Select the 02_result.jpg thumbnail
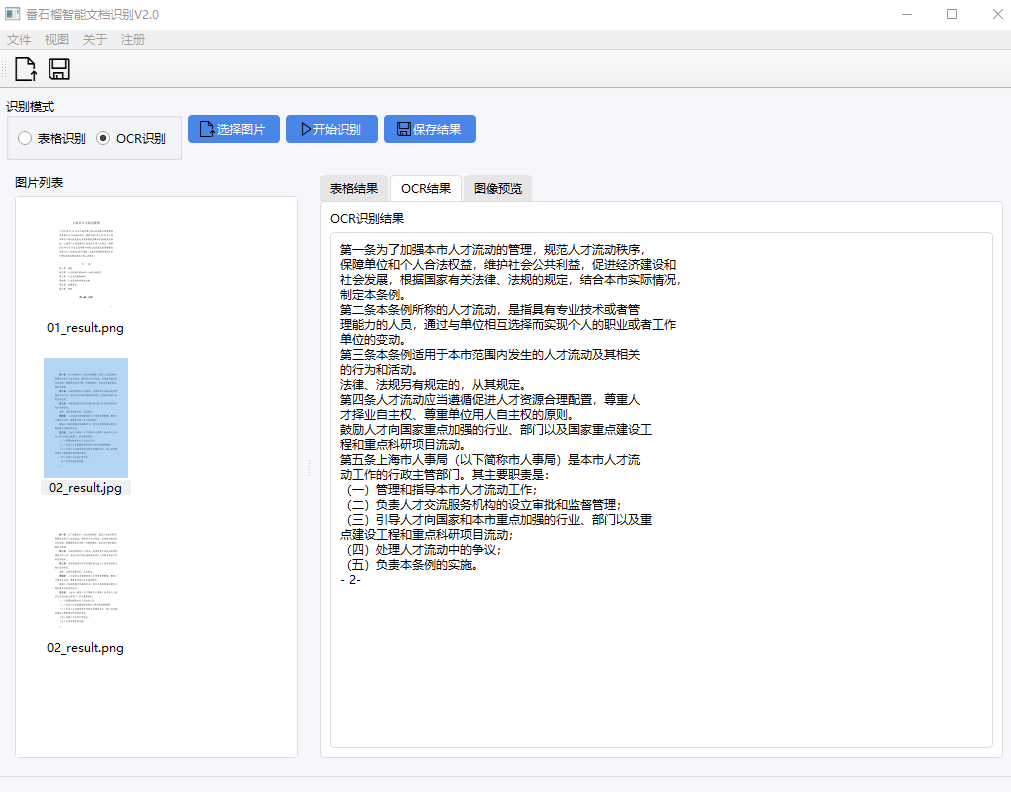Viewport: 1011px width, 792px height. click(86, 418)
